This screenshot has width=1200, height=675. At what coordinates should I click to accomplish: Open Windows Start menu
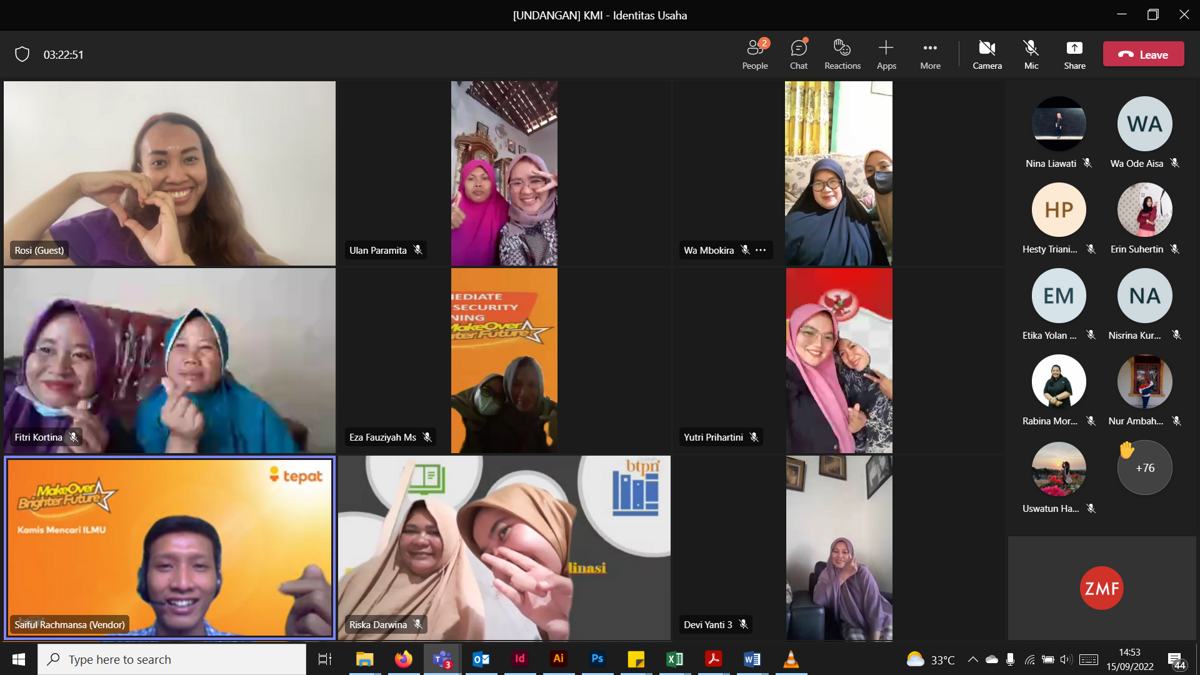coord(18,659)
